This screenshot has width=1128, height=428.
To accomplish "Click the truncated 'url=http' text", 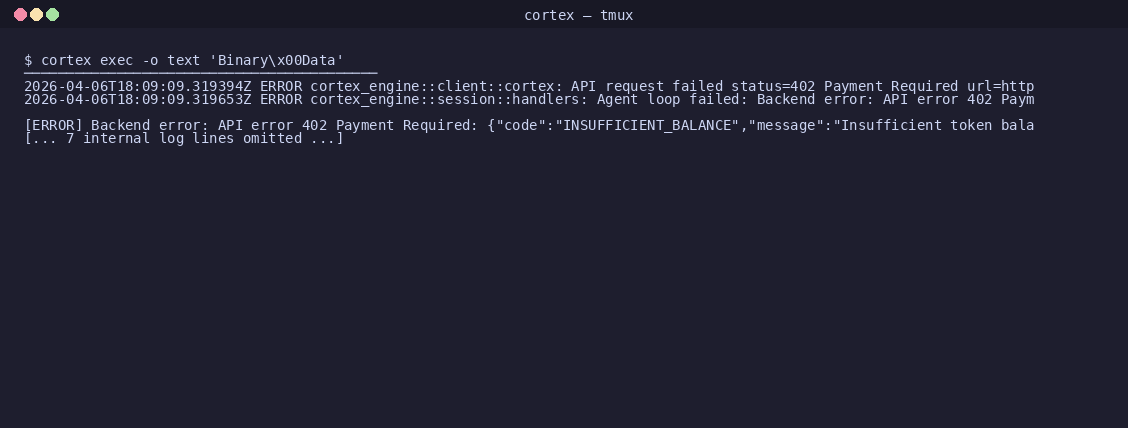I will (1000, 86).
